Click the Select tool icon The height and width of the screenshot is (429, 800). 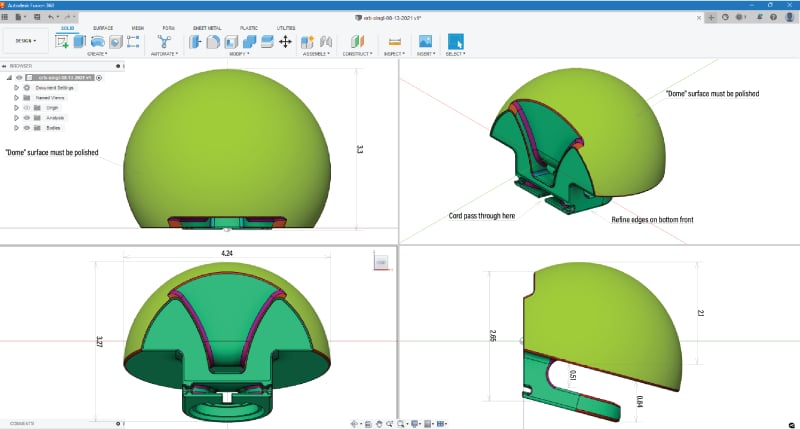point(456,41)
